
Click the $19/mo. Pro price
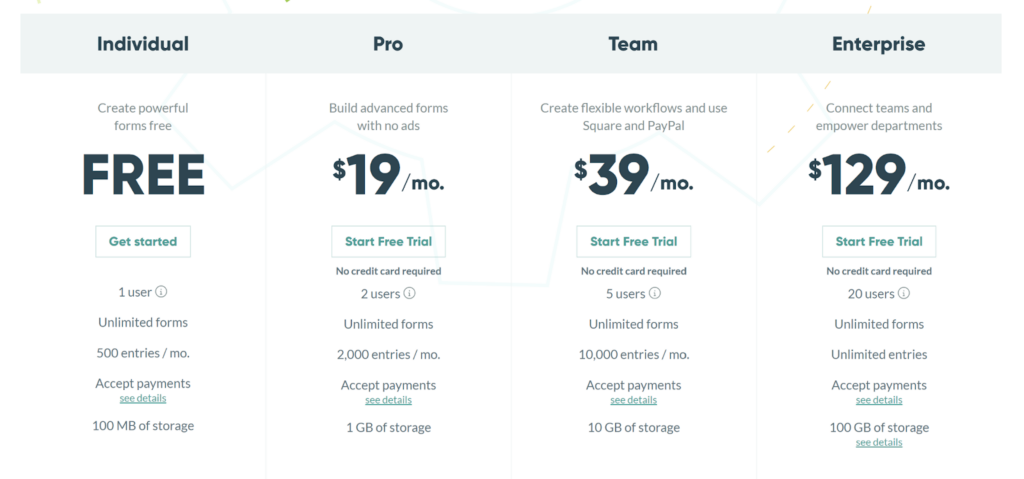pyautogui.click(x=389, y=175)
